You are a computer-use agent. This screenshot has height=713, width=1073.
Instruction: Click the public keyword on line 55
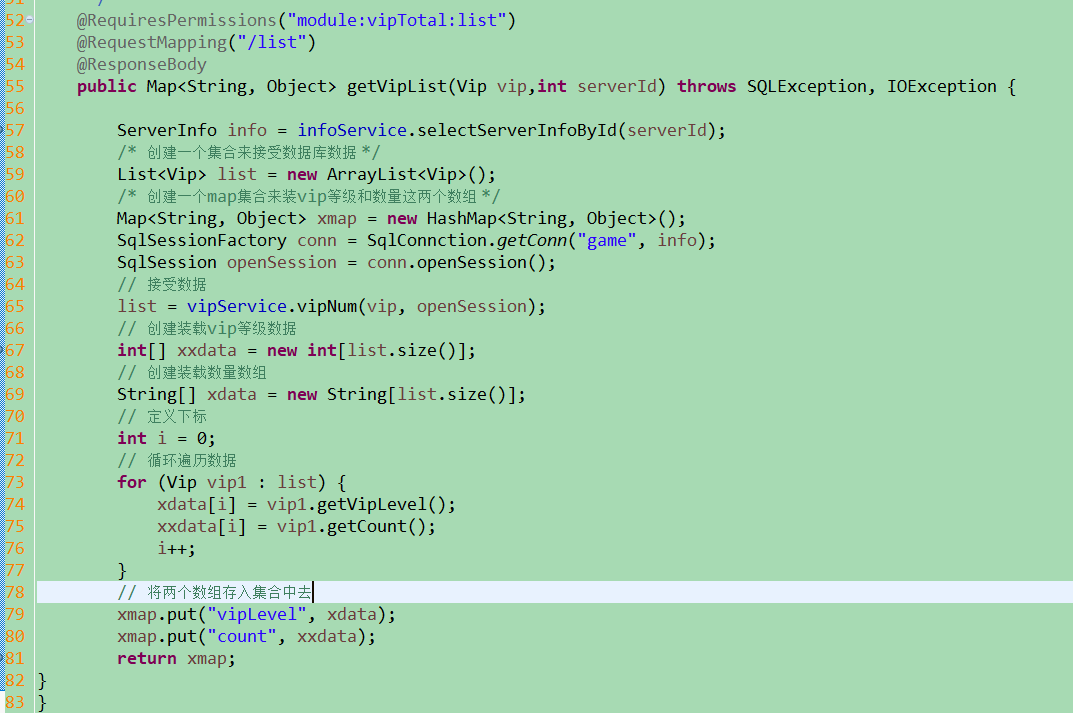(x=107, y=86)
